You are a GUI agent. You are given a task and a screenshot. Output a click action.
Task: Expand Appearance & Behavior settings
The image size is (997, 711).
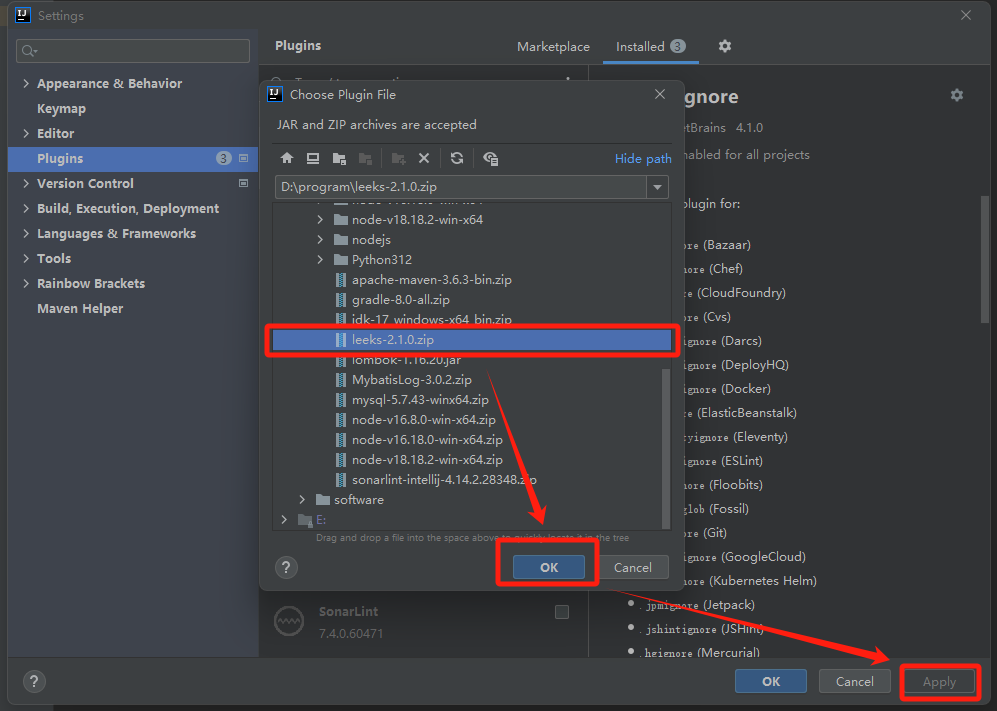click(26, 83)
